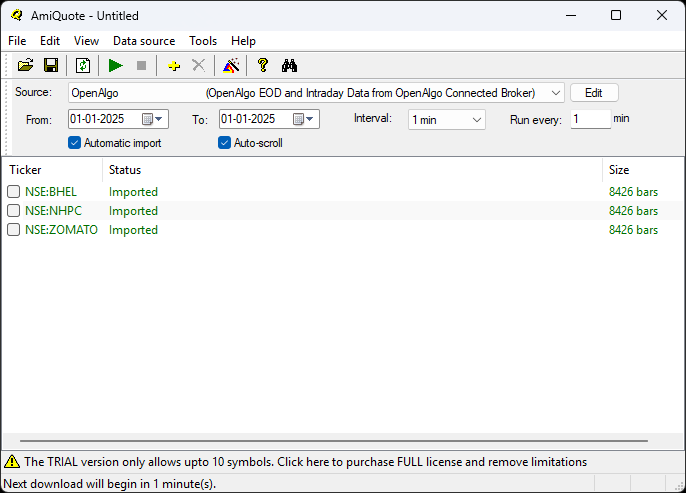Click the refresh document toolbar icon
The width and height of the screenshot is (686, 493).
83,66
